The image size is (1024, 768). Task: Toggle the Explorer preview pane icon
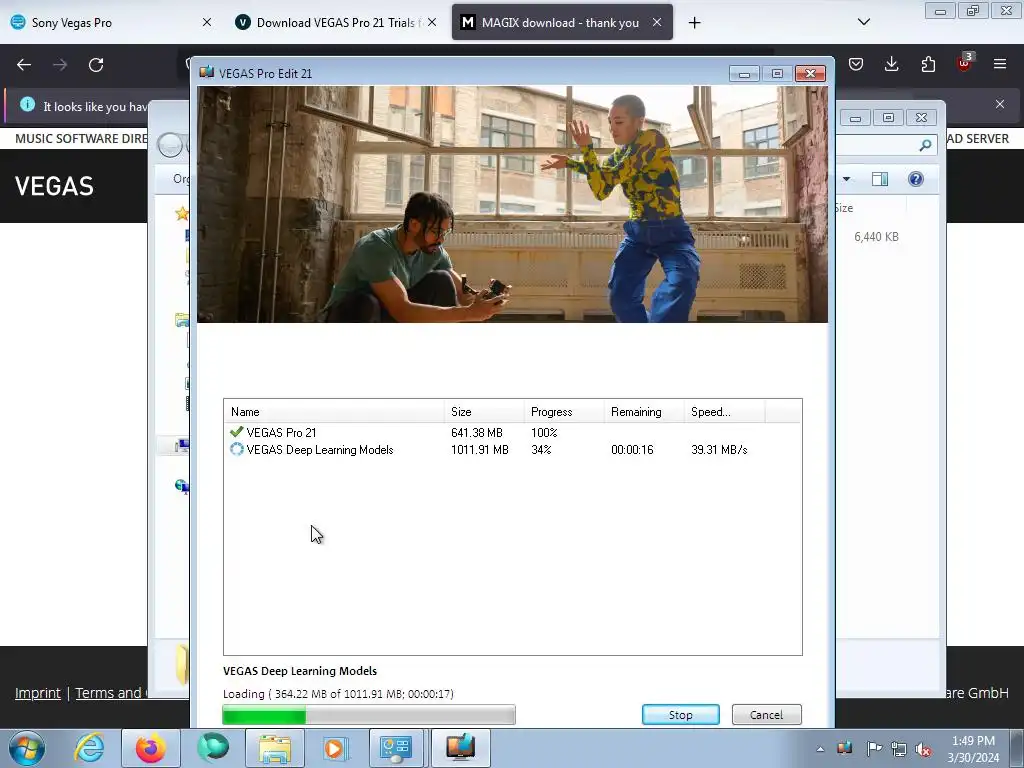point(880,179)
